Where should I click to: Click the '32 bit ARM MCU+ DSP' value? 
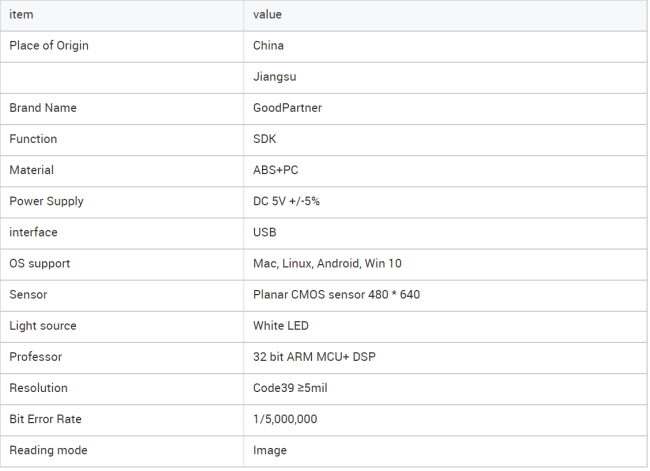[314, 357]
